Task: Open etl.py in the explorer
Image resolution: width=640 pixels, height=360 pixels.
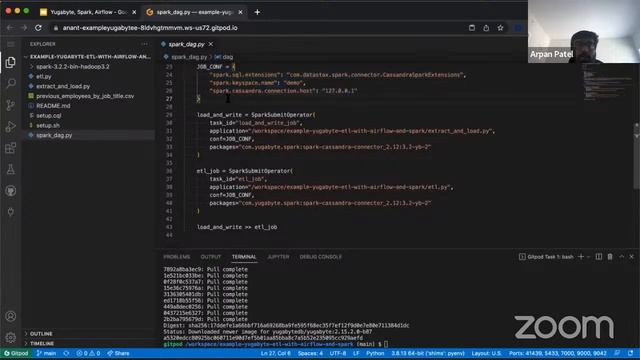Action: click(44, 76)
